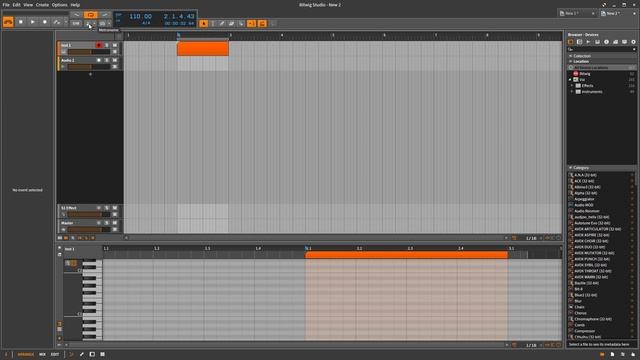Select Chorus in Category list
Viewport: 640px width, 360px height.
coord(580,313)
